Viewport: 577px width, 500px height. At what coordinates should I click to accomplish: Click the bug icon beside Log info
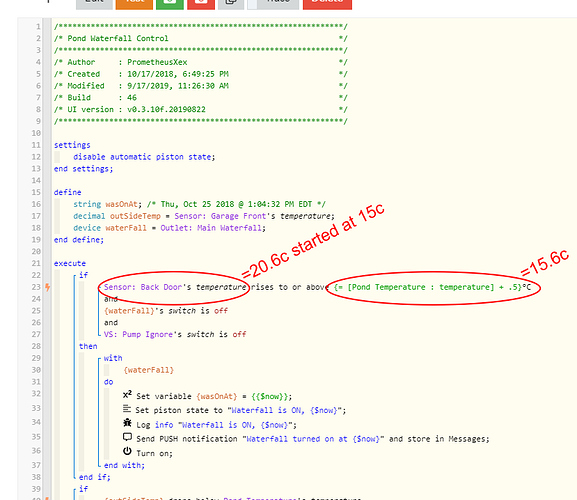[127, 423]
